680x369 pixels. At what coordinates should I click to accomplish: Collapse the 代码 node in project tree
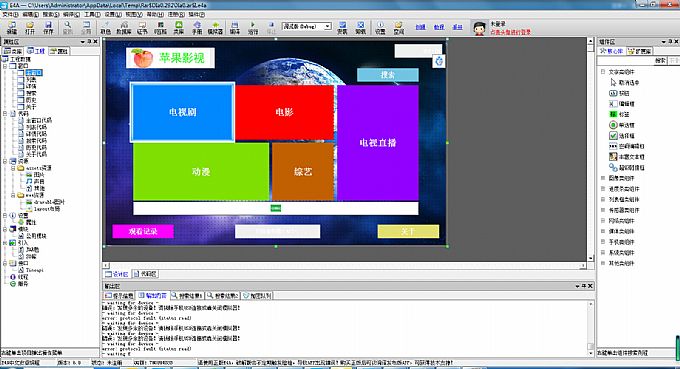coord(5,114)
